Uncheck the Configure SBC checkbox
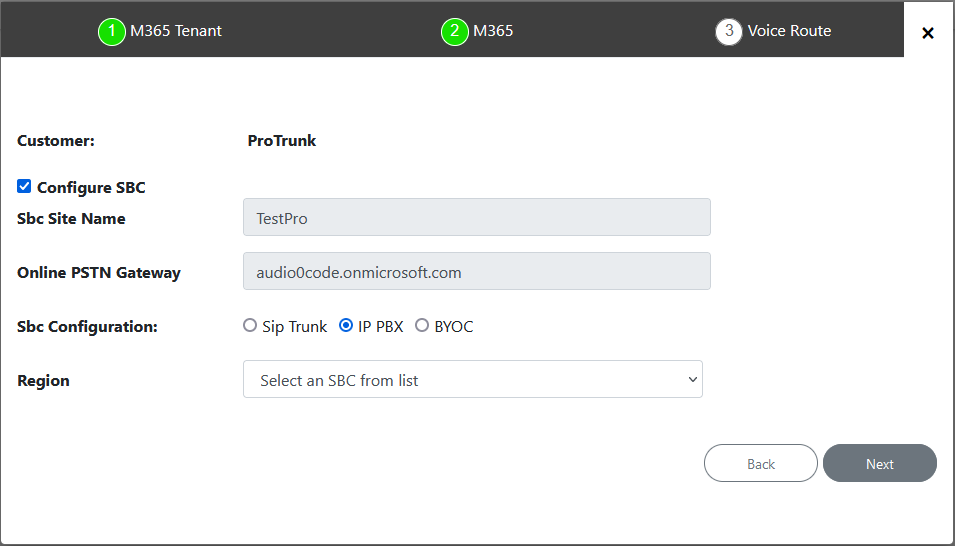The width and height of the screenshot is (955, 546). 24,186
